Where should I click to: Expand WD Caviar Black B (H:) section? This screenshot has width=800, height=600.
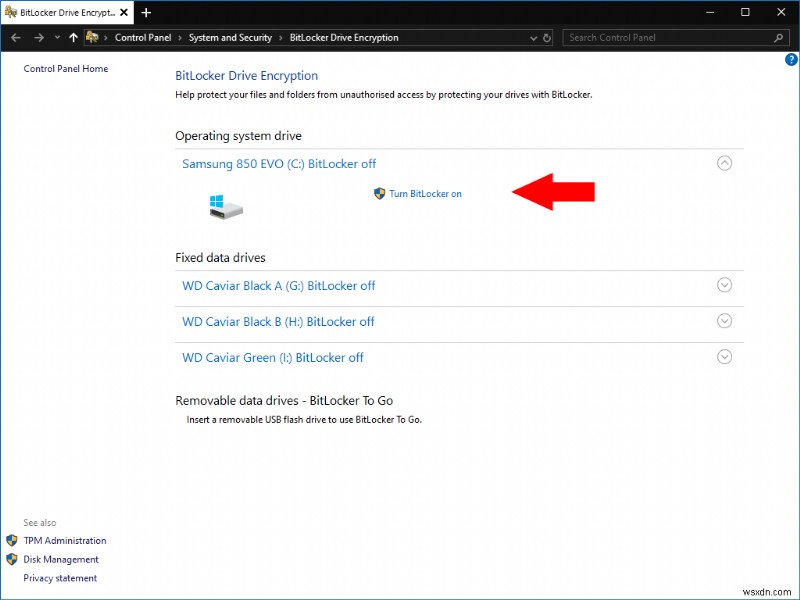coord(725,321)
